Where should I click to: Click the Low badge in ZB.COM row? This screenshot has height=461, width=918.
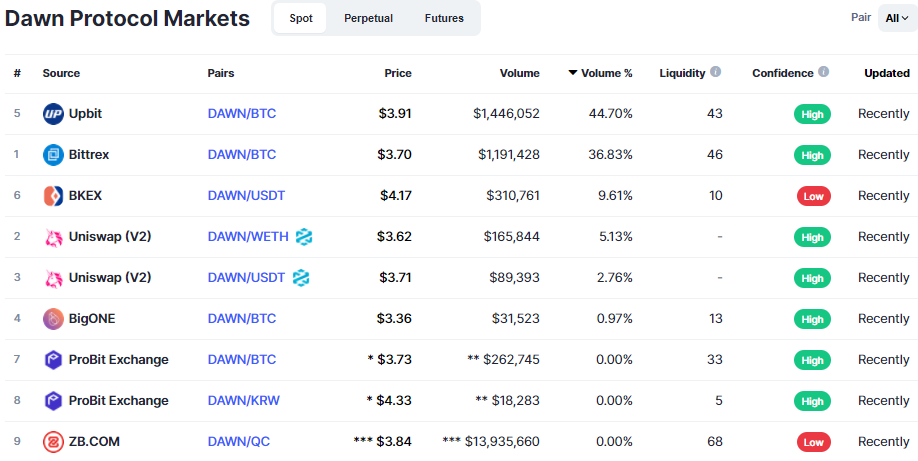813,442
